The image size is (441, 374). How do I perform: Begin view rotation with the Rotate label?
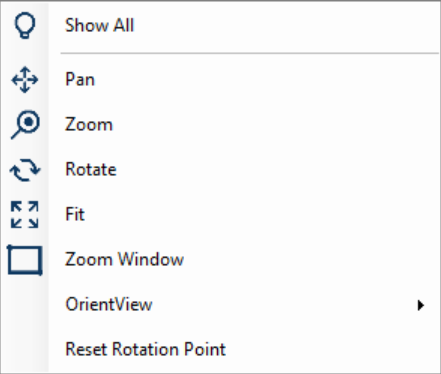click(x=91, y=169)
